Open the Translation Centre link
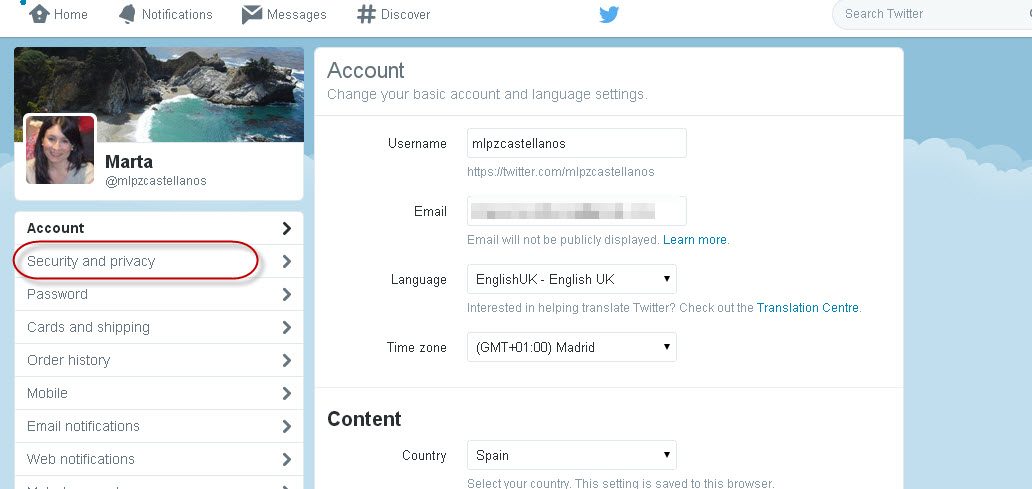The height and width of the screenshot is (489, 1032). point(808,307)
